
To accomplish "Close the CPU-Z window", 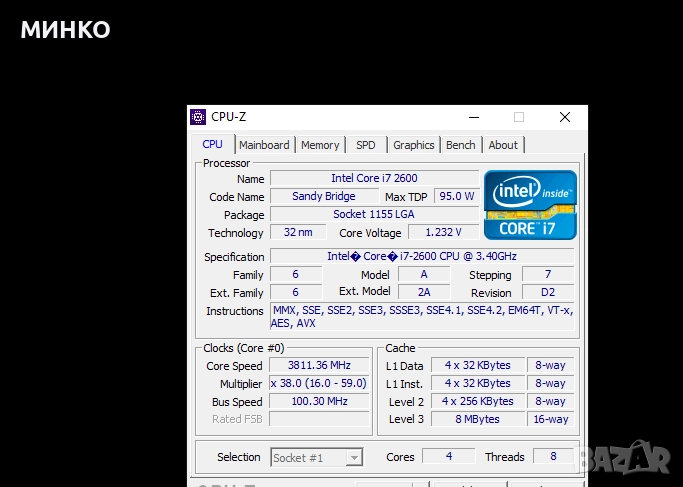I will (x=565, y=117).
